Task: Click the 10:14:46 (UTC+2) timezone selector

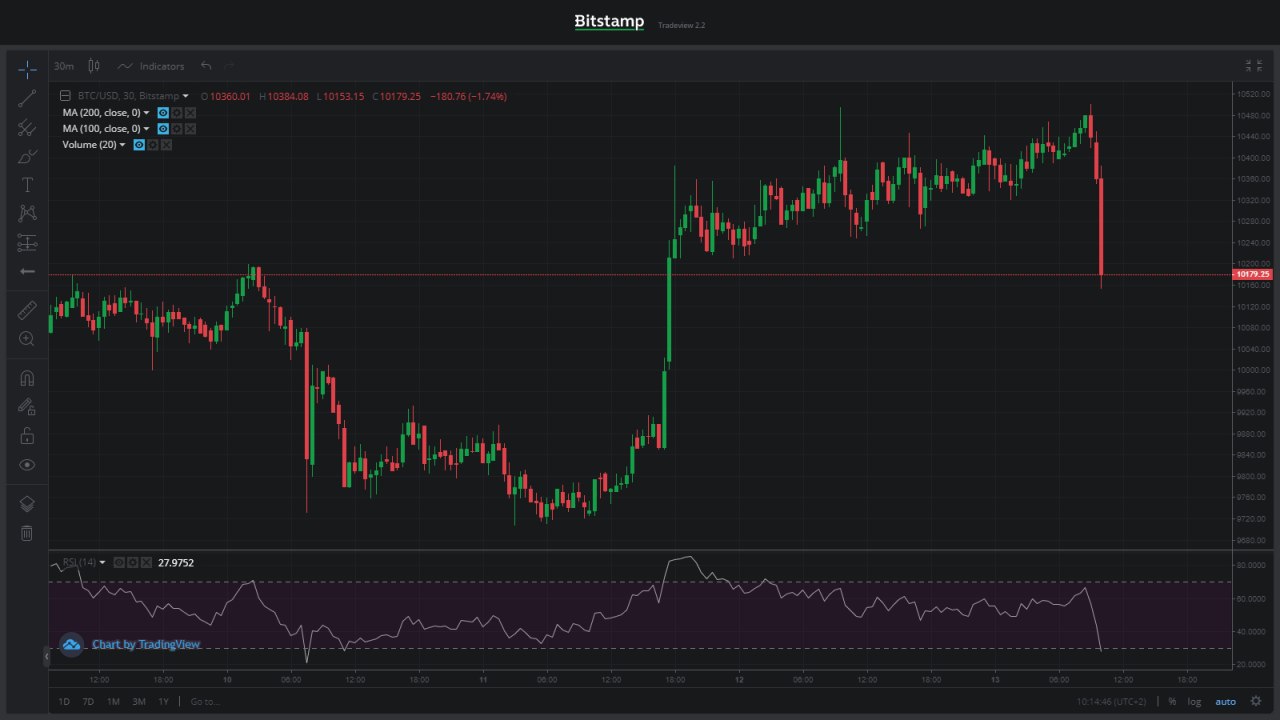Action: [x=1111, y=702]
